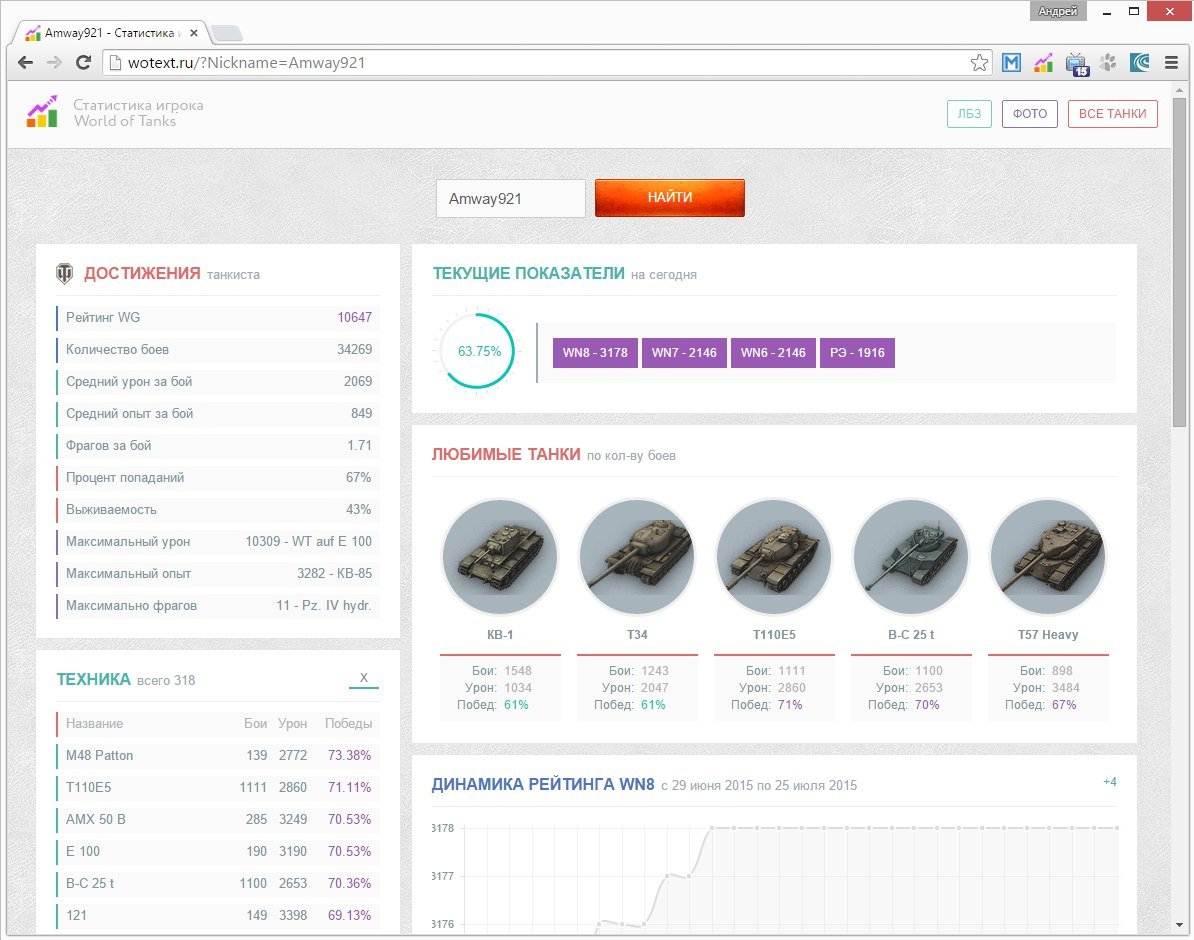
Task: Click the +4 WN8 change indicator
Action: [1109, 782]
